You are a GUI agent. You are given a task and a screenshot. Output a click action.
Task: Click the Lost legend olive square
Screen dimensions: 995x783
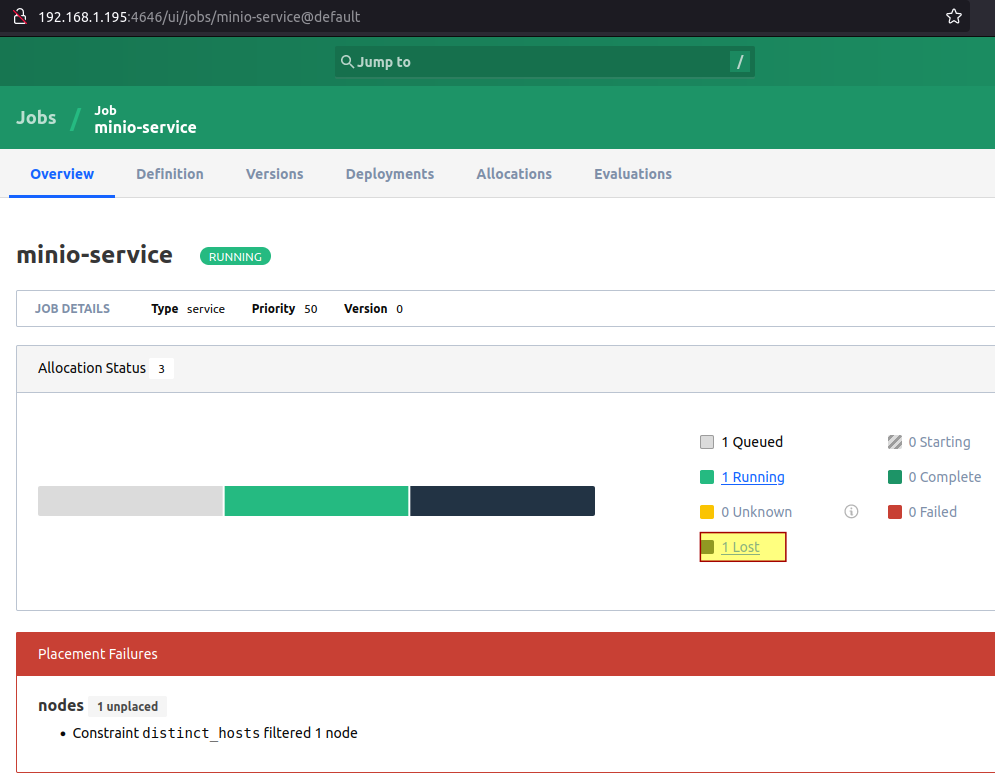[707, 546]
